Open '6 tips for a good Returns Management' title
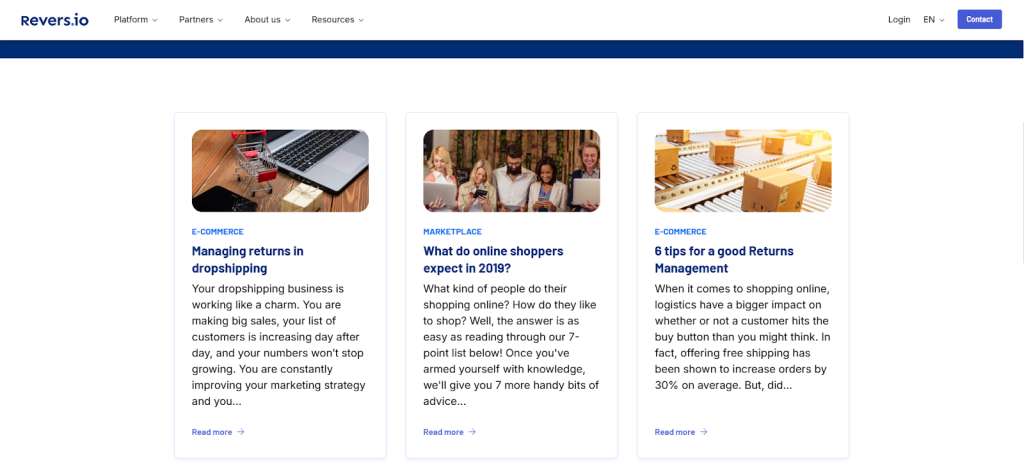This screenshot has height=474, width=1024. point(724,259)
